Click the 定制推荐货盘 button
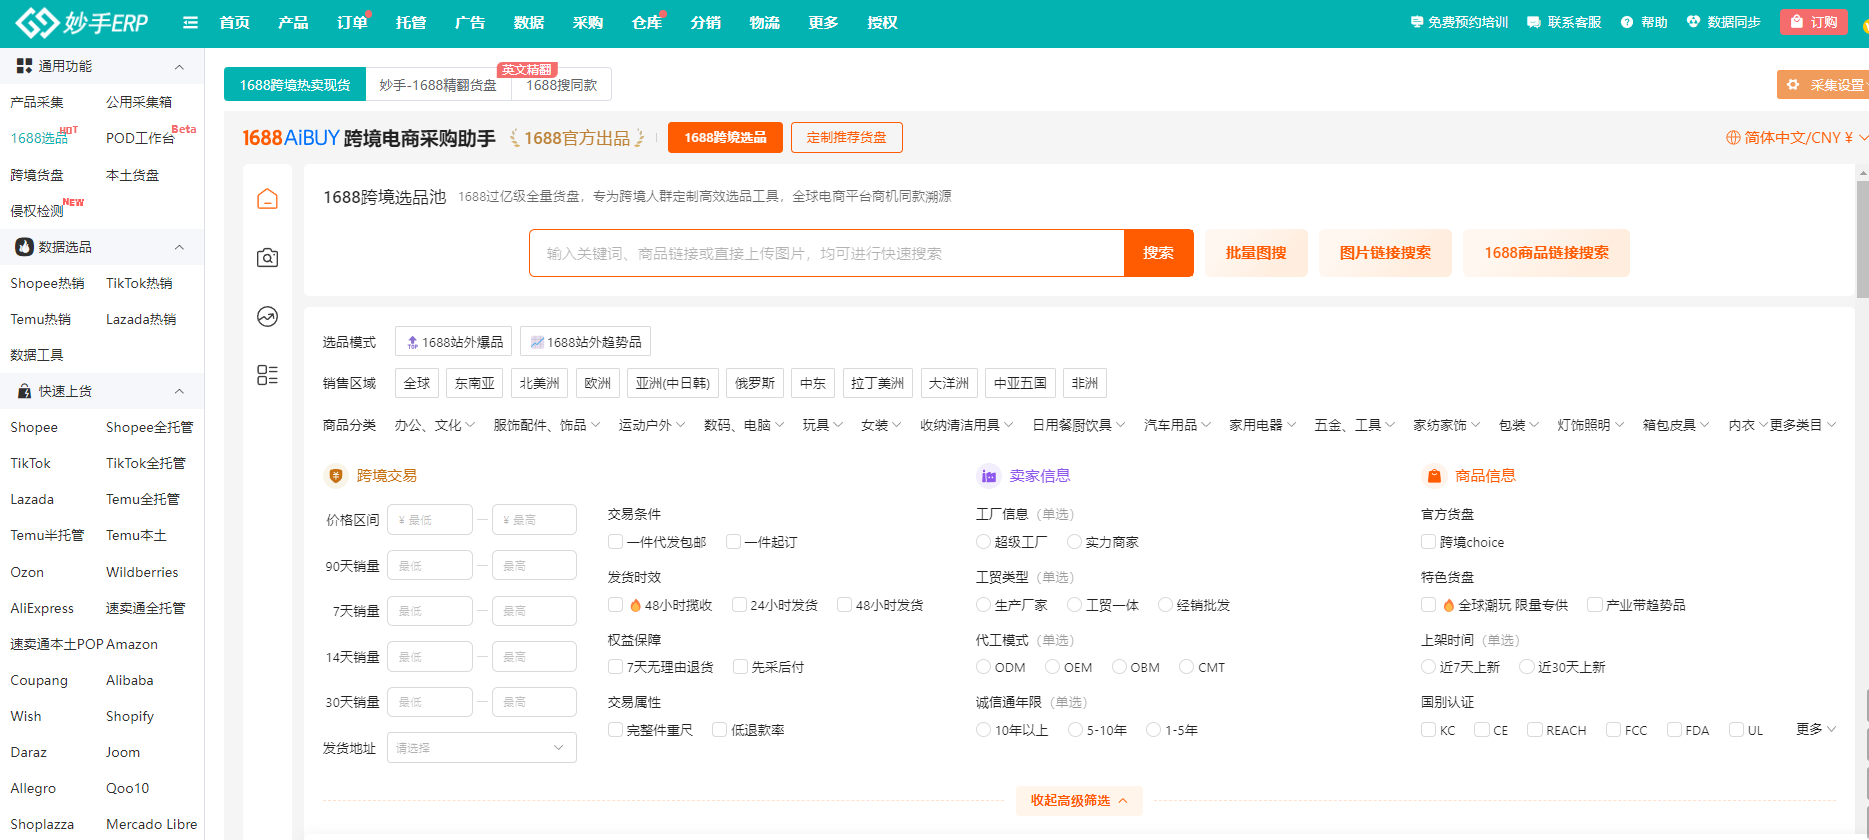 coord(846,138)
